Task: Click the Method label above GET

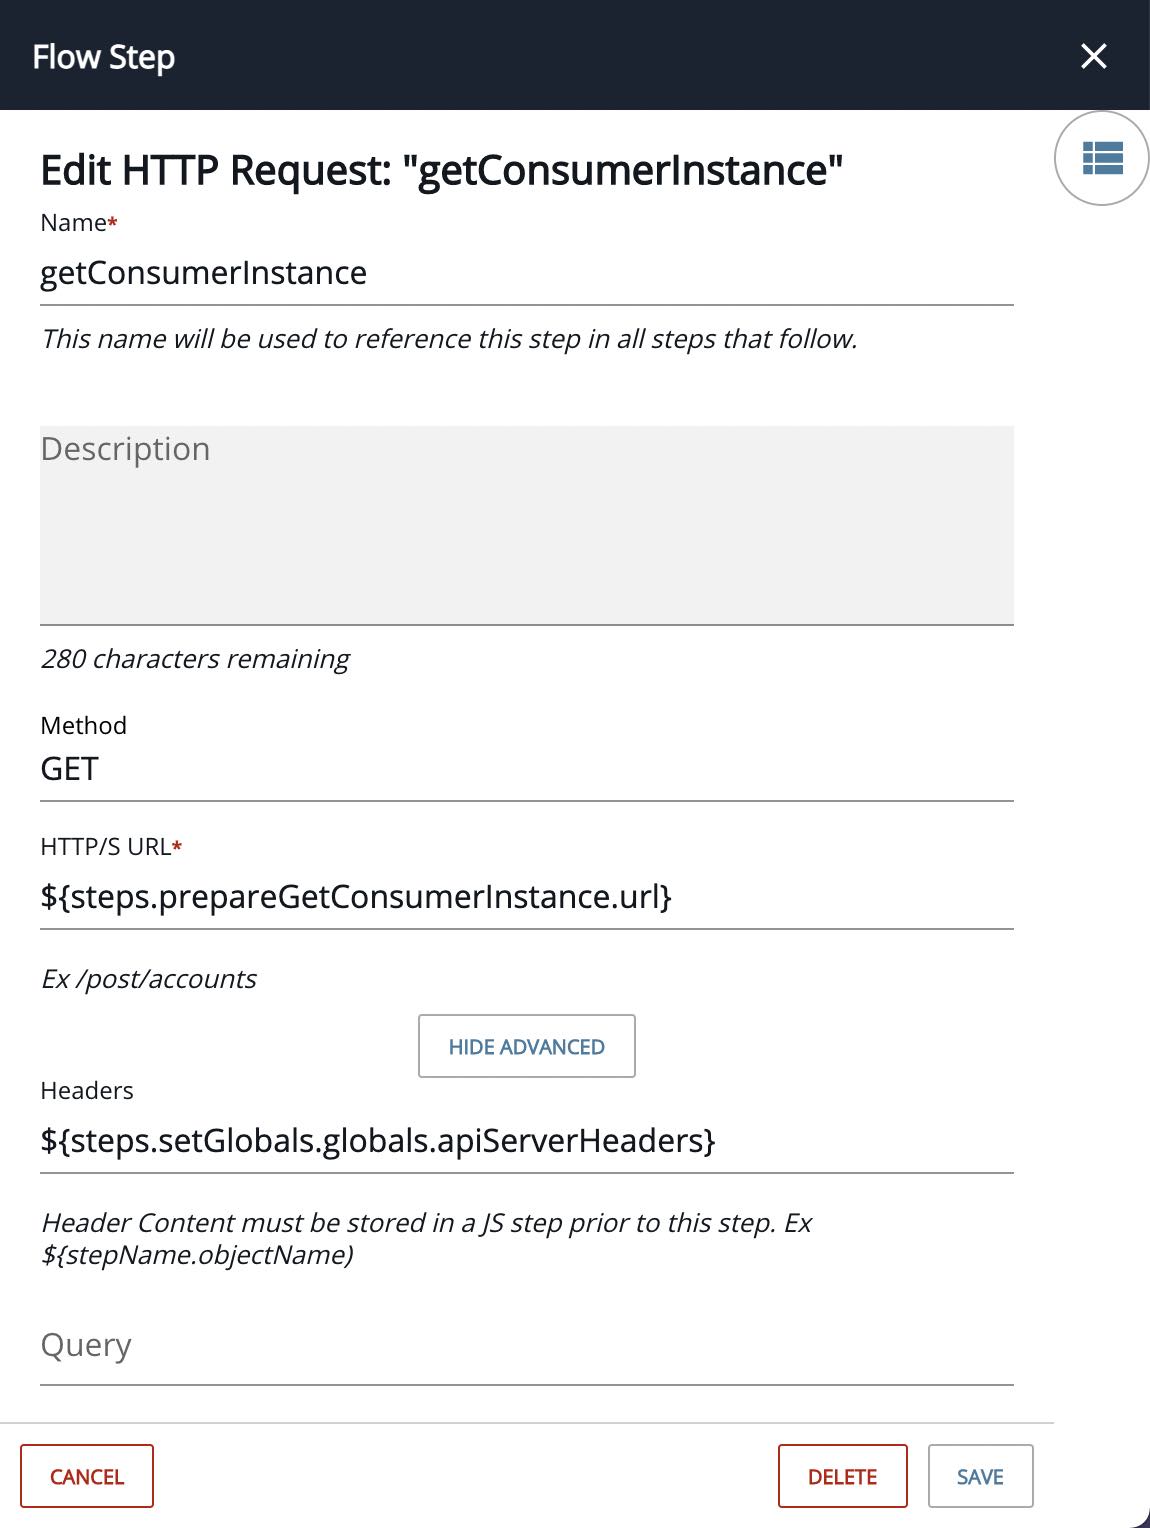Action: pos(84,725)
